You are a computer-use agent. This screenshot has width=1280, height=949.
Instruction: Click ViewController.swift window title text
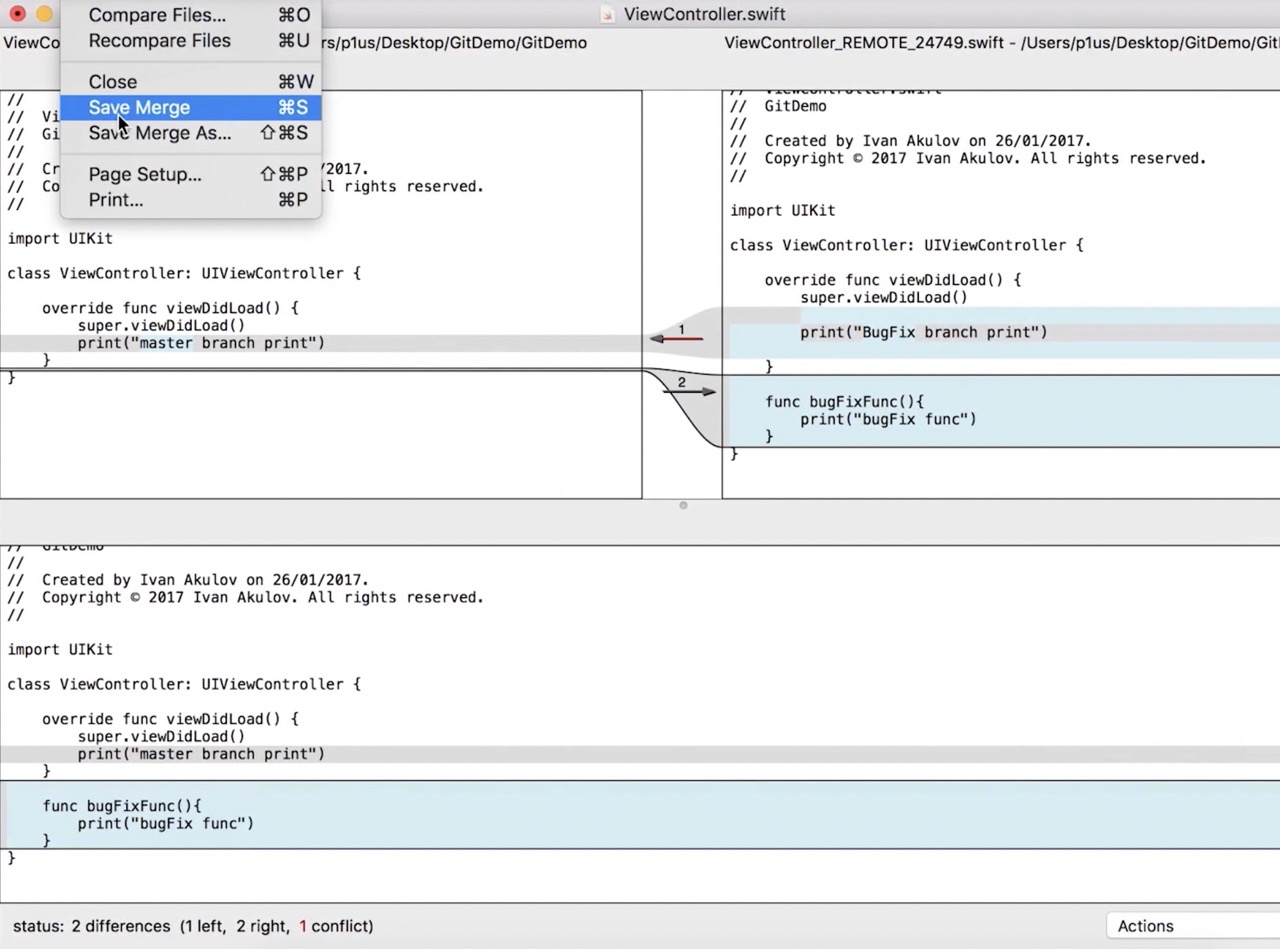click(704, 14)
